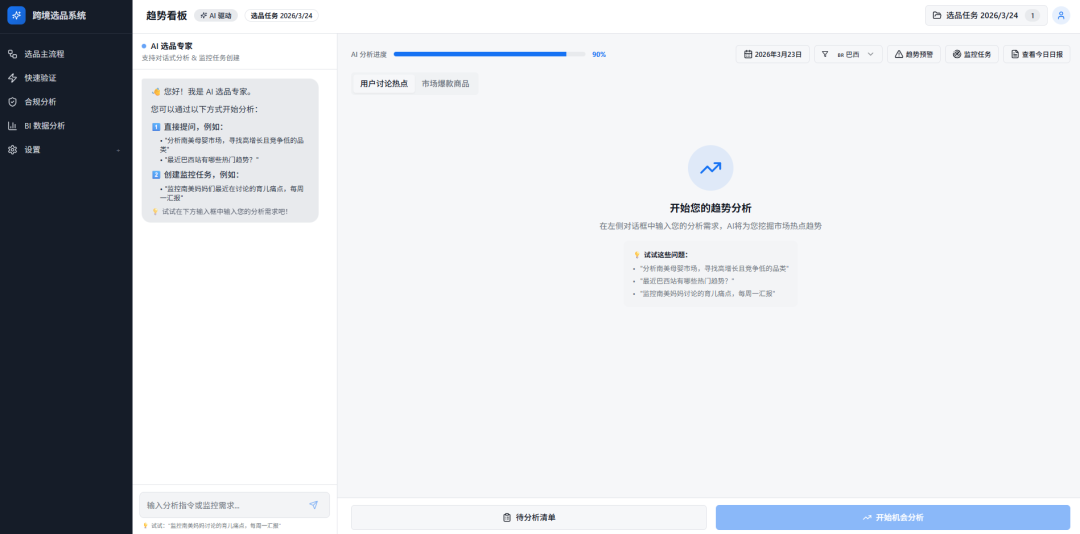Viewport: 1080px width, 534px height.
Task: Expand the 设置 menu chevron
Action: point(118,150)
